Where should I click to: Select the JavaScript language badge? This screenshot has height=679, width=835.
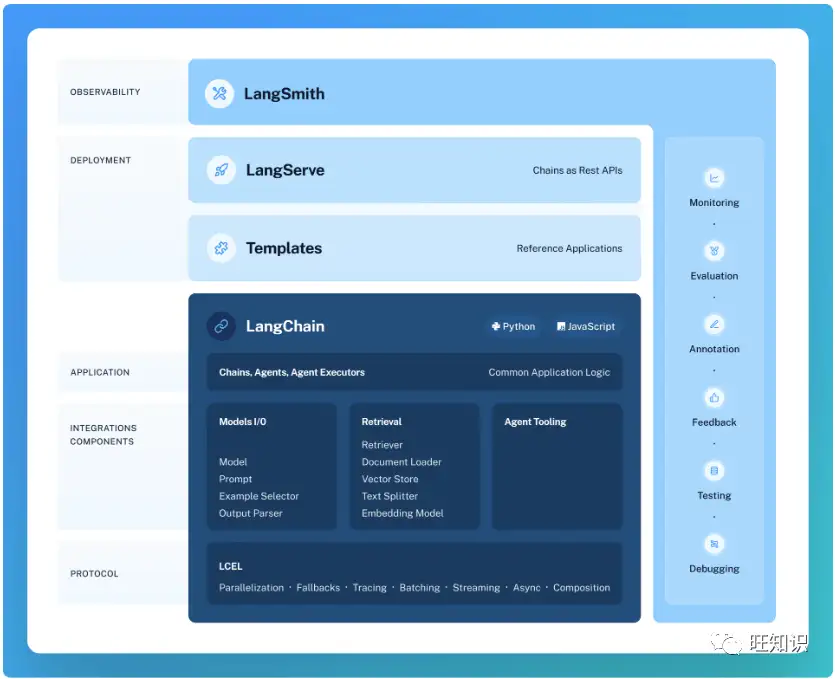pyautogui.click(x=586, y=326)
